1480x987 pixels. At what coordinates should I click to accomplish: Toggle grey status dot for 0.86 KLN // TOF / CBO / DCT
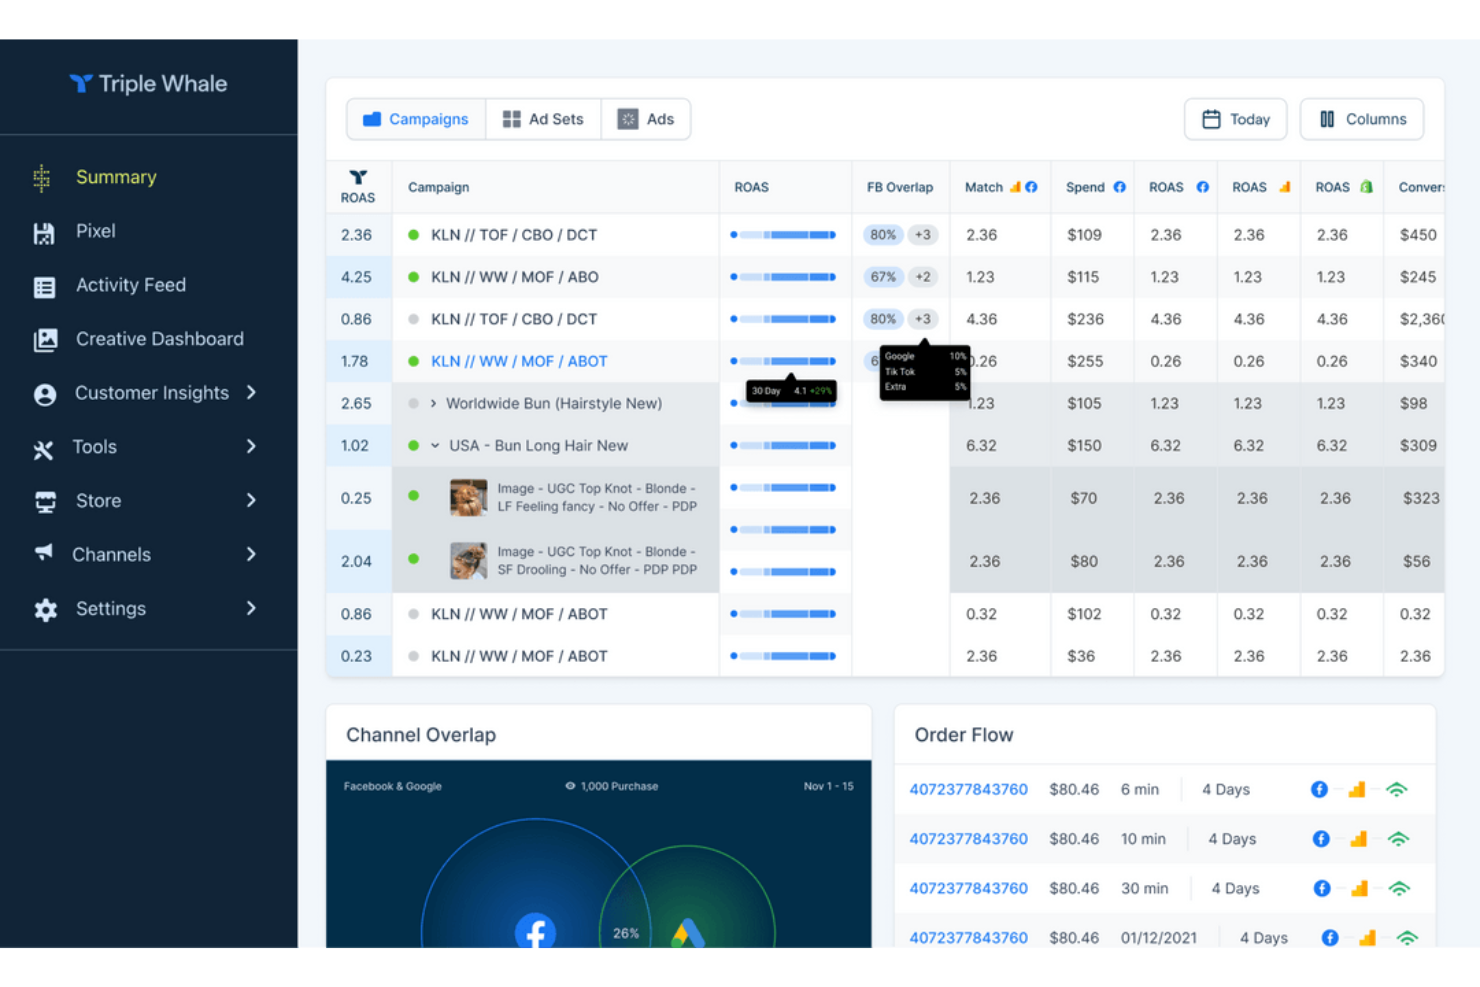click(413, 319)
